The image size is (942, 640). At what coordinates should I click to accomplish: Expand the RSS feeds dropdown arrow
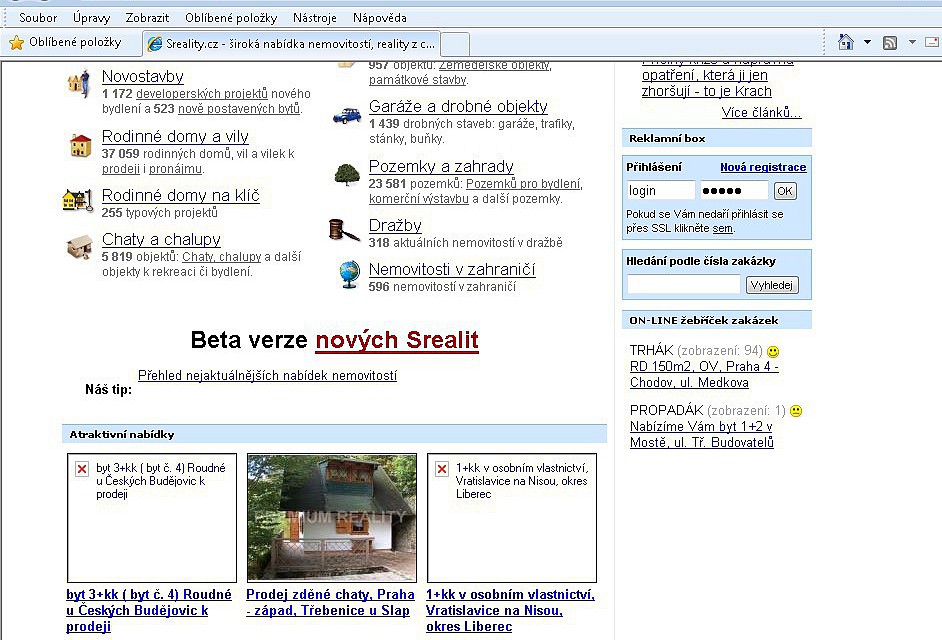[x=908, y=43]
